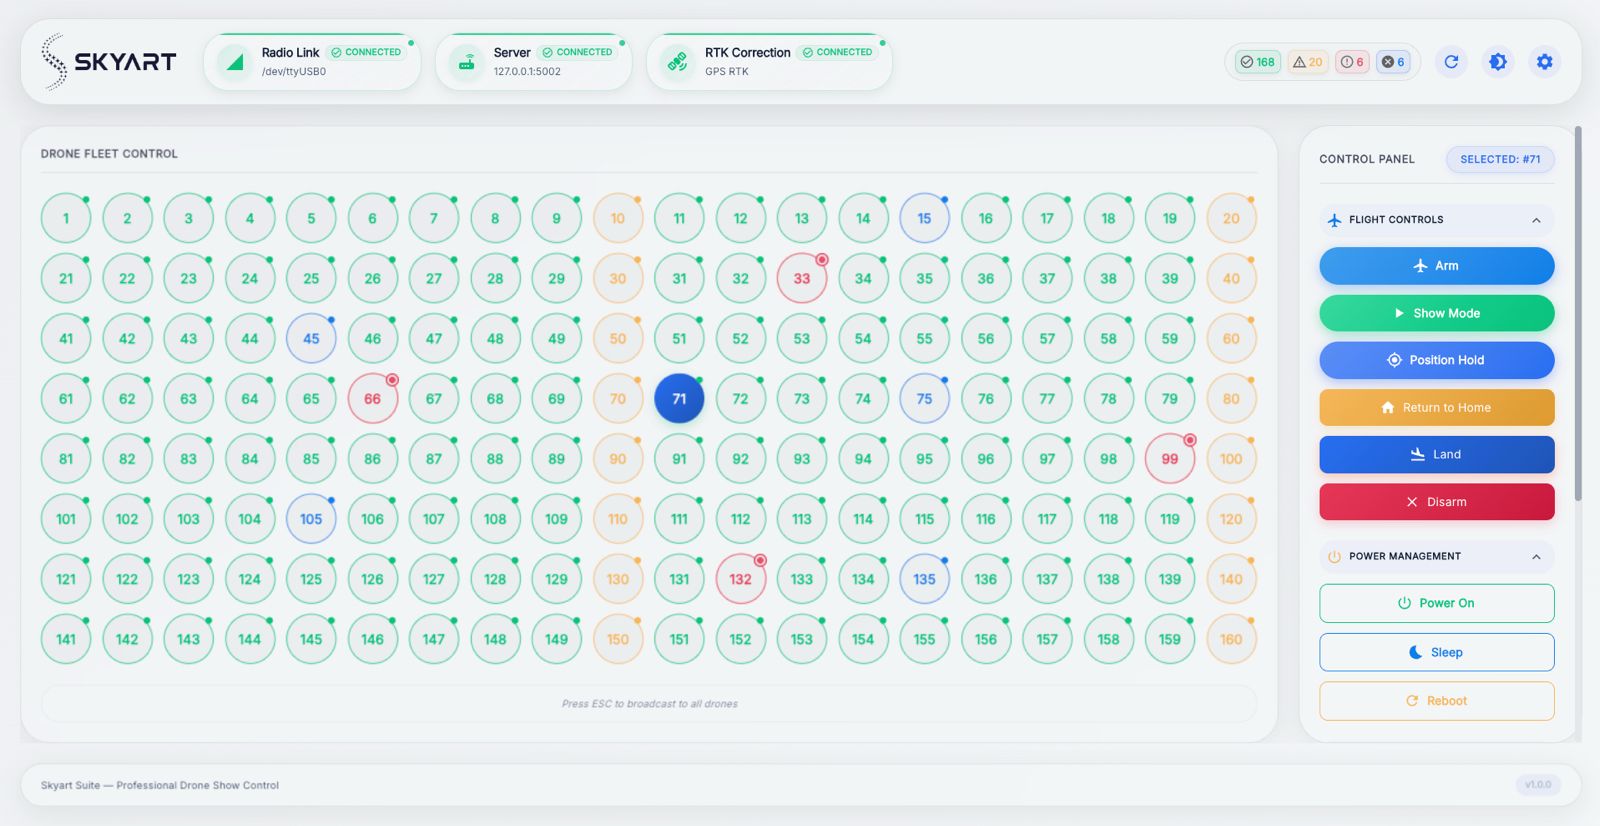This screenshot has height=826, width=1600.
Task: Click the power icon on Power Management header
Action: (1334, 557)
